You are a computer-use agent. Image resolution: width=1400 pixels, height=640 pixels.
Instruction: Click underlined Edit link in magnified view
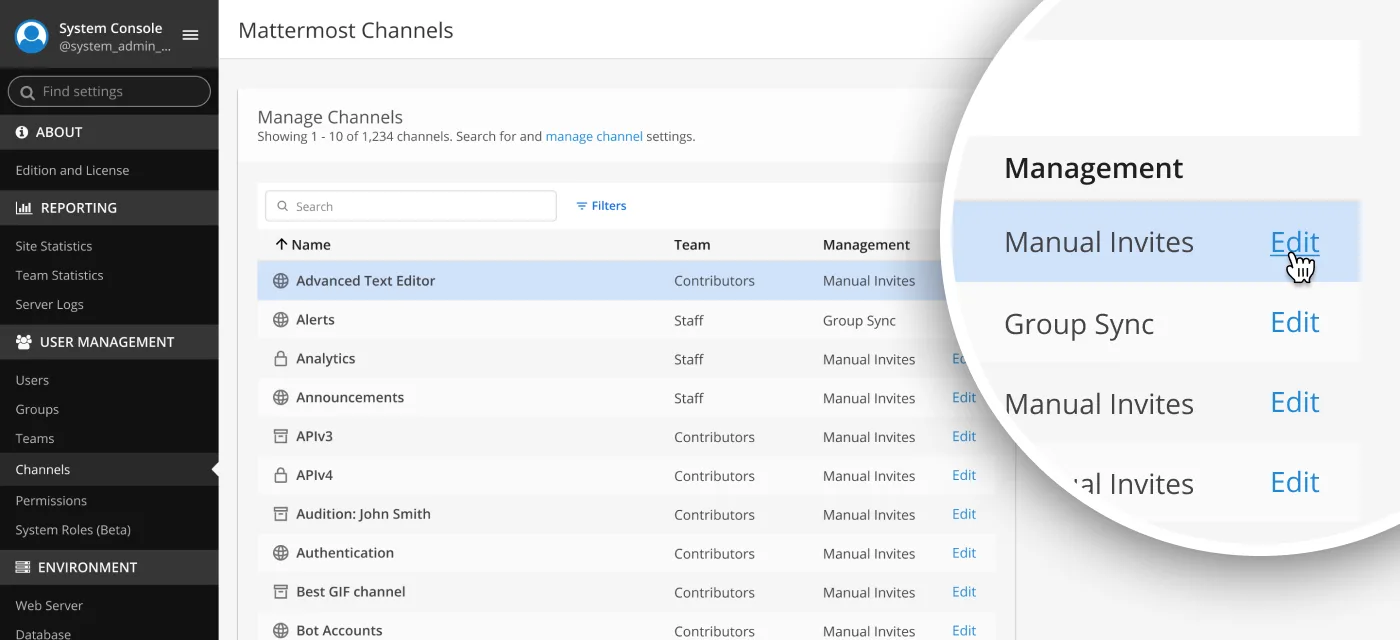click(x=1294, y=242)
